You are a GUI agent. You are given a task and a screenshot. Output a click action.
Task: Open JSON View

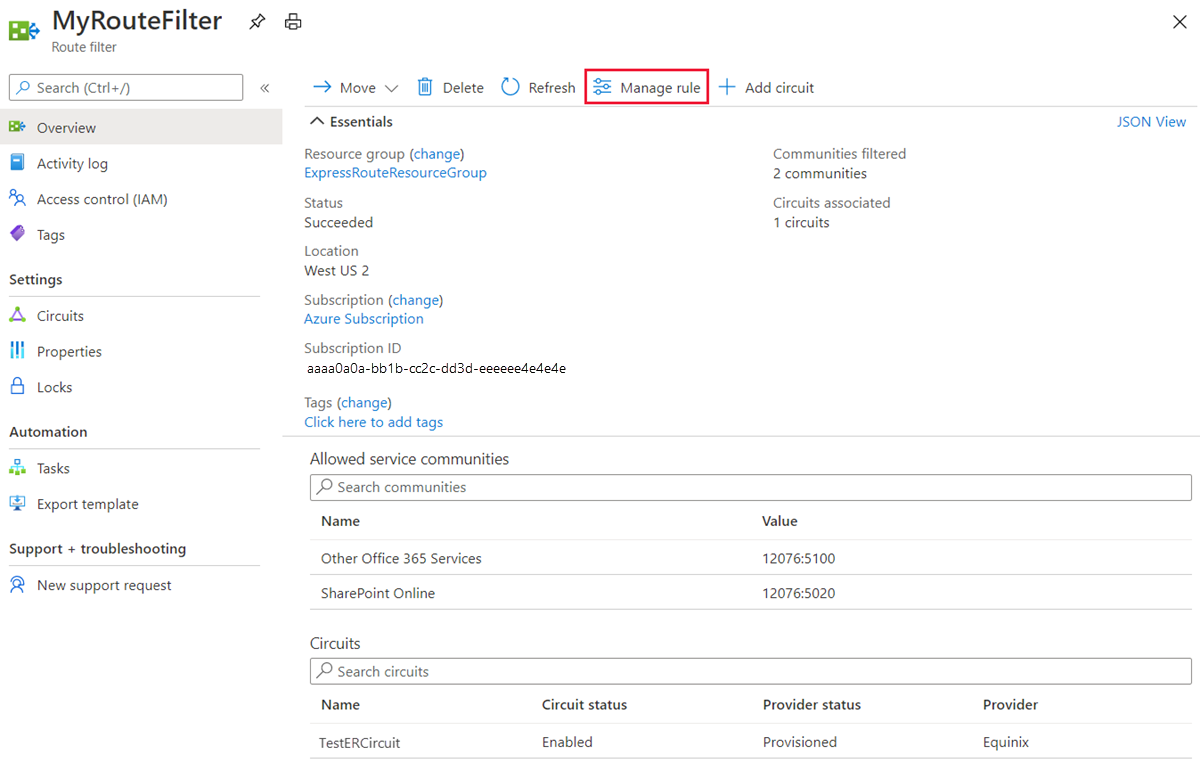click(x=1151, y=121)
